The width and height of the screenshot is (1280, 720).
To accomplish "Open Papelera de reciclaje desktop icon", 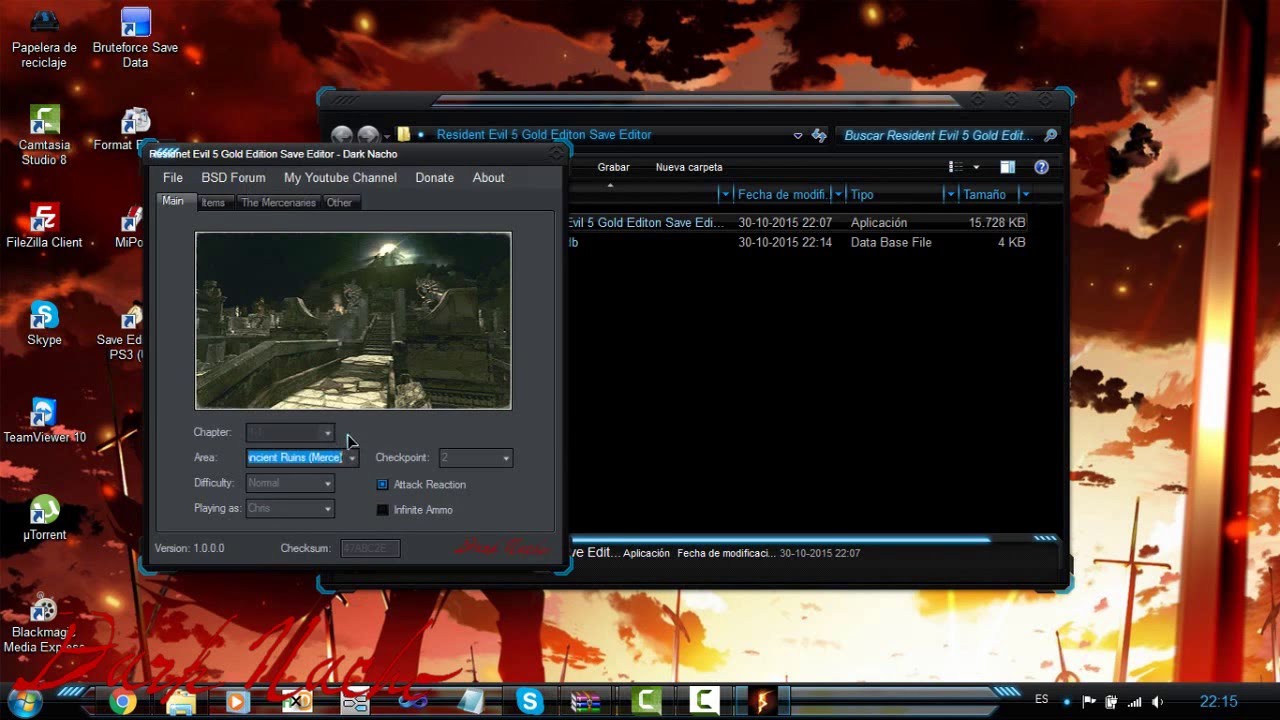I will coord(44,38).
